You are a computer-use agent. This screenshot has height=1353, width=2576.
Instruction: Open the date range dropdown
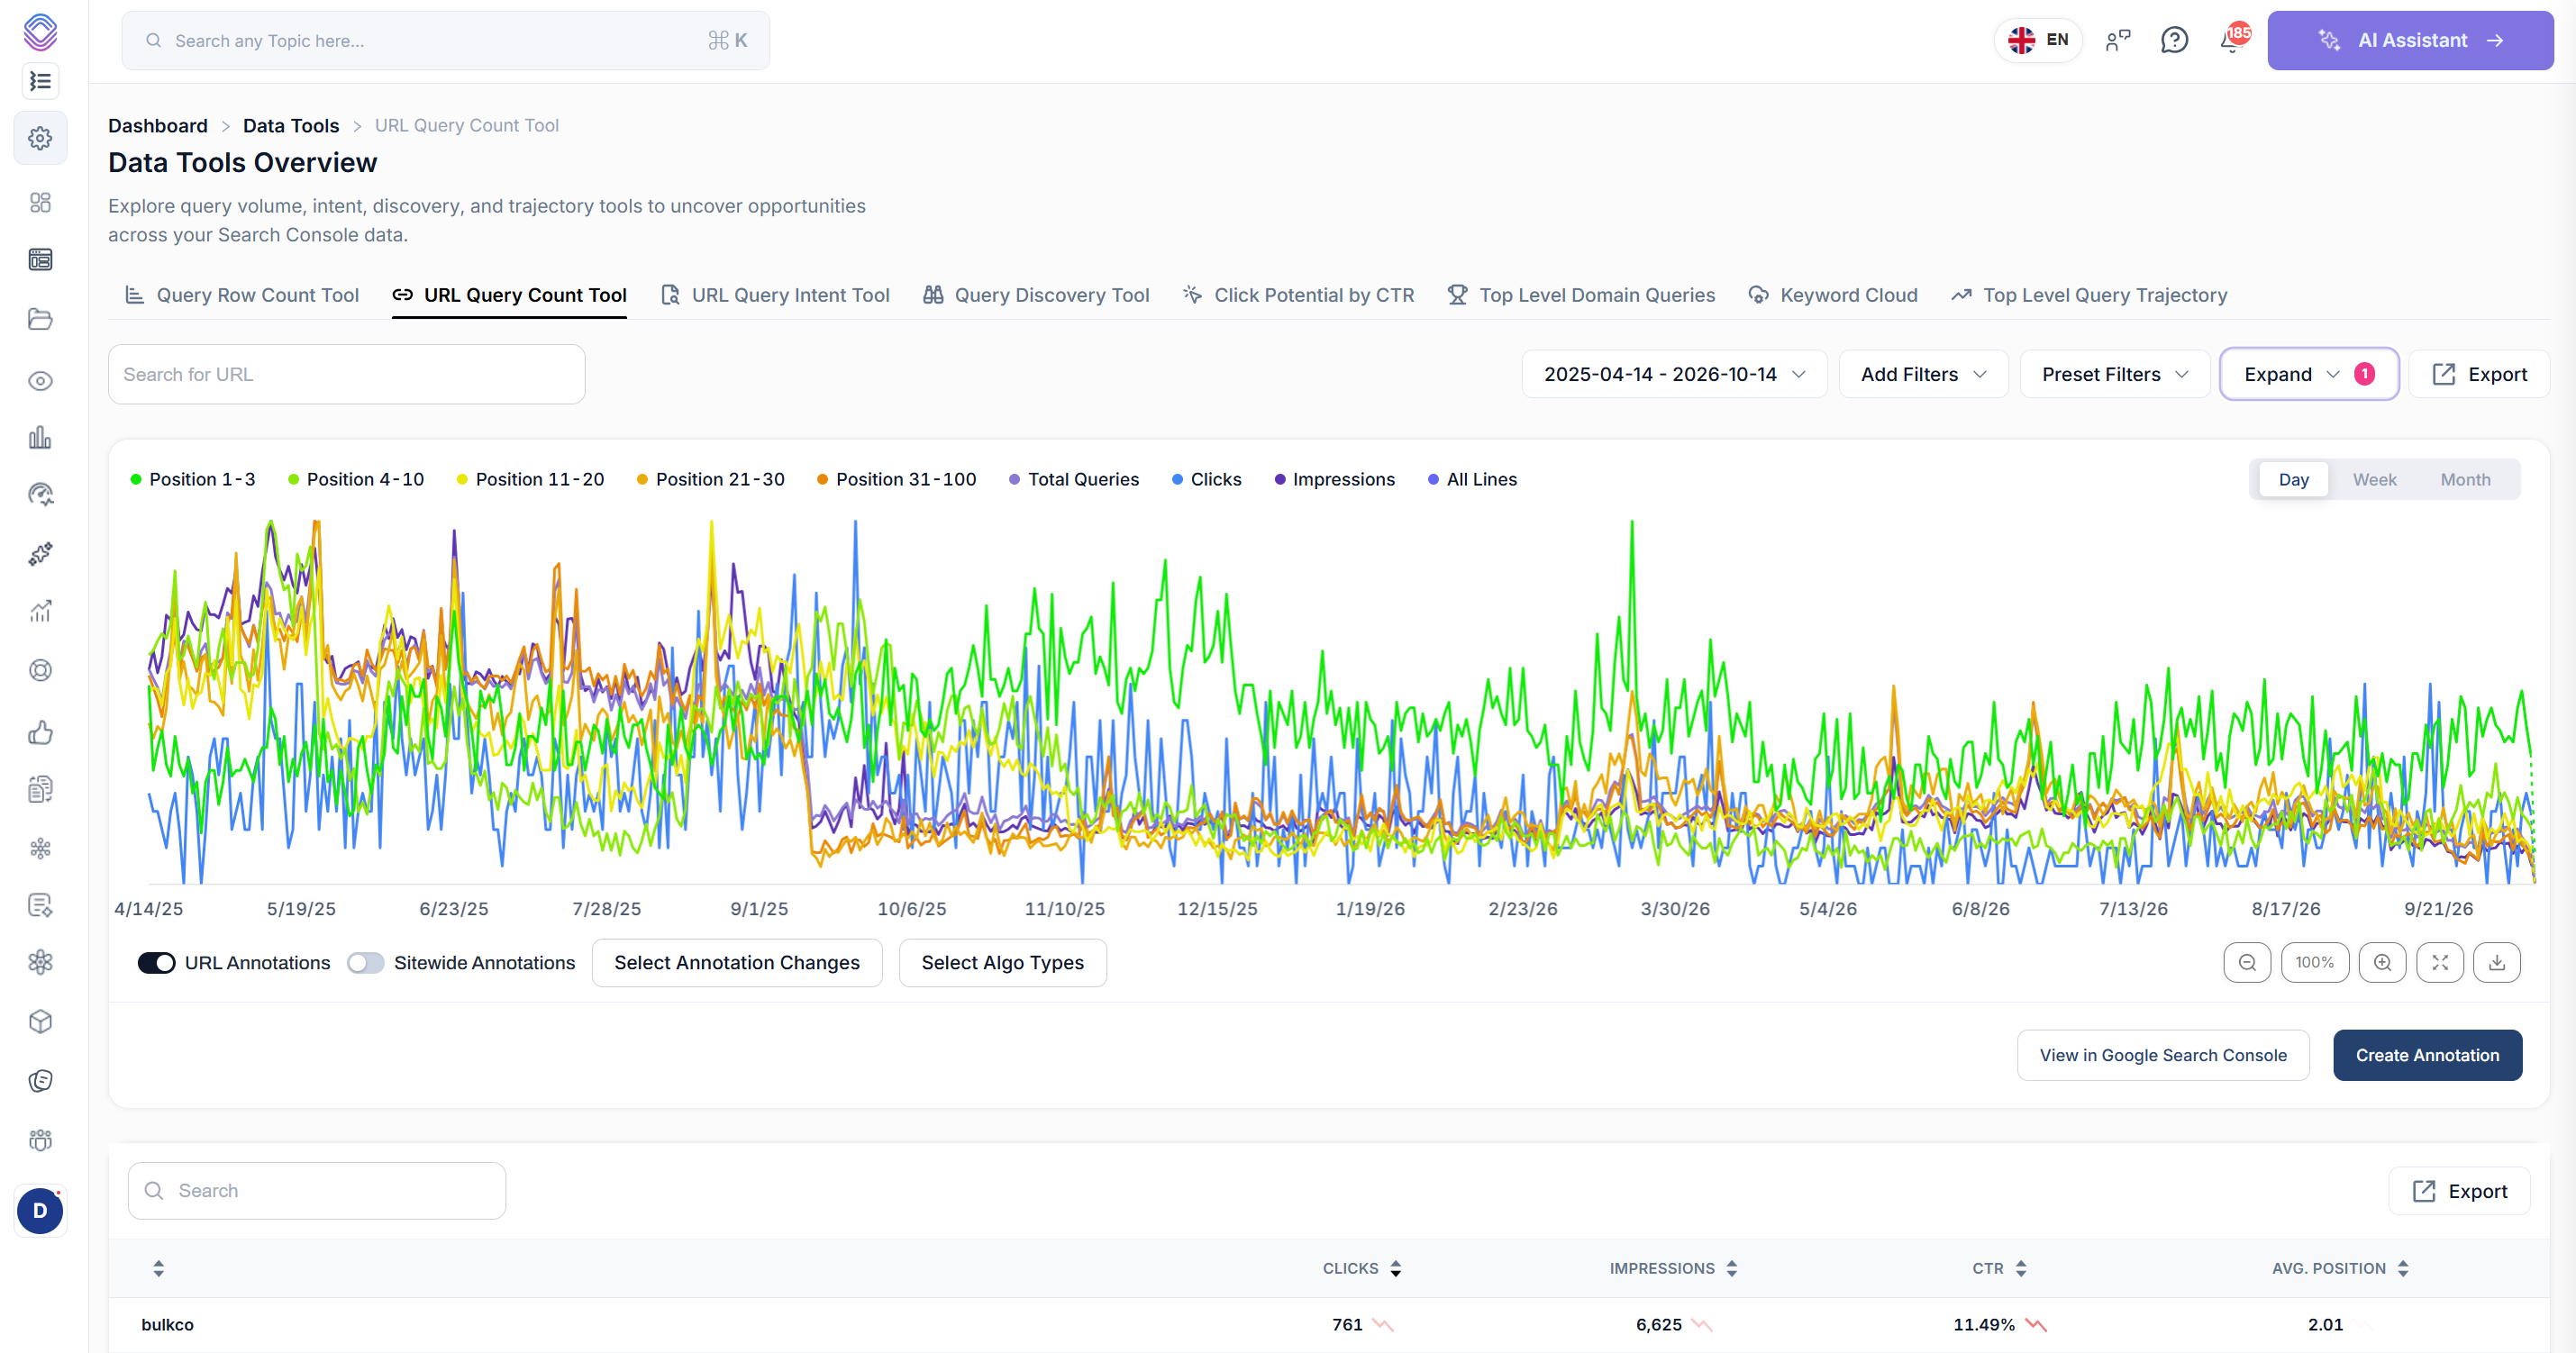pos(1674,374)
